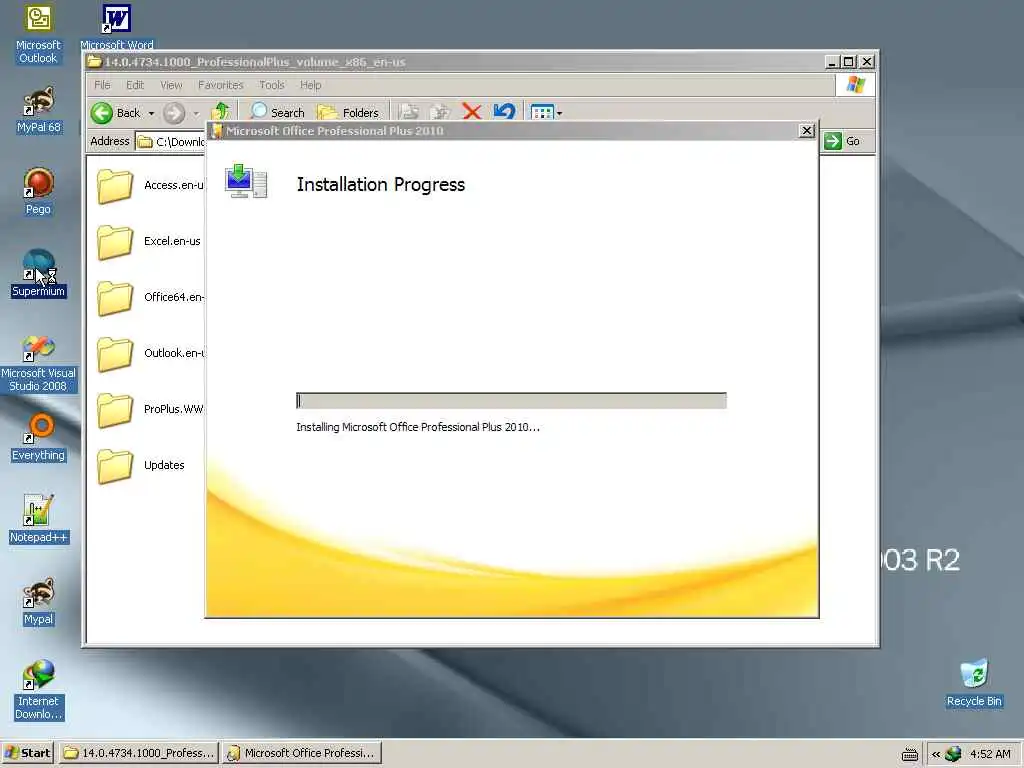The height and width of the screenshot is (768, 1024).
Task: Select the Excel.en-us folder
Action: coord(149,242)
